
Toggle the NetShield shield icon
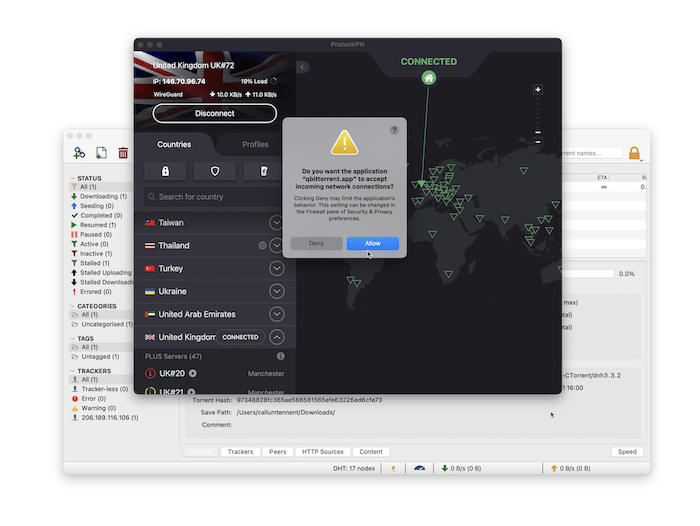215,171
